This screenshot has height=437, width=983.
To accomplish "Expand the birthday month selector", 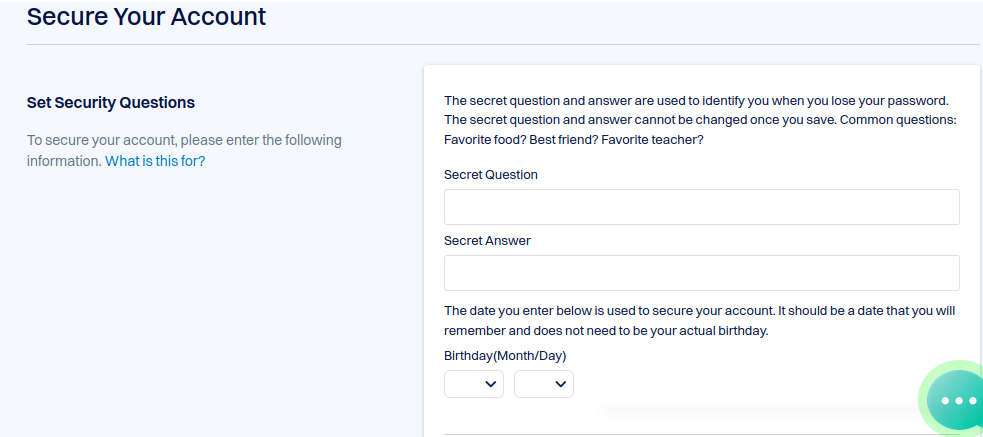I will coord(474,384).
